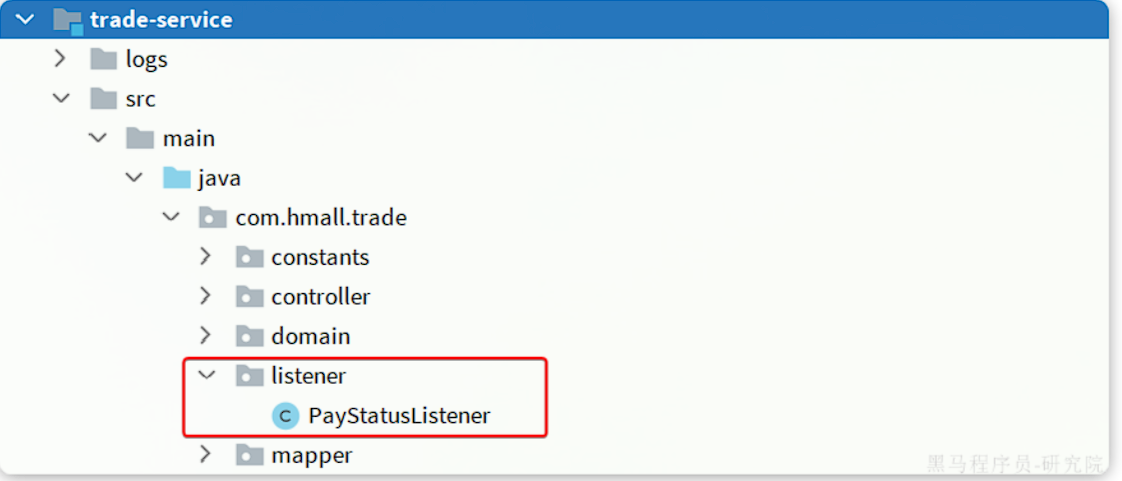Collapse the listener package
The image size is (1122, 481).
coord(206,376)
